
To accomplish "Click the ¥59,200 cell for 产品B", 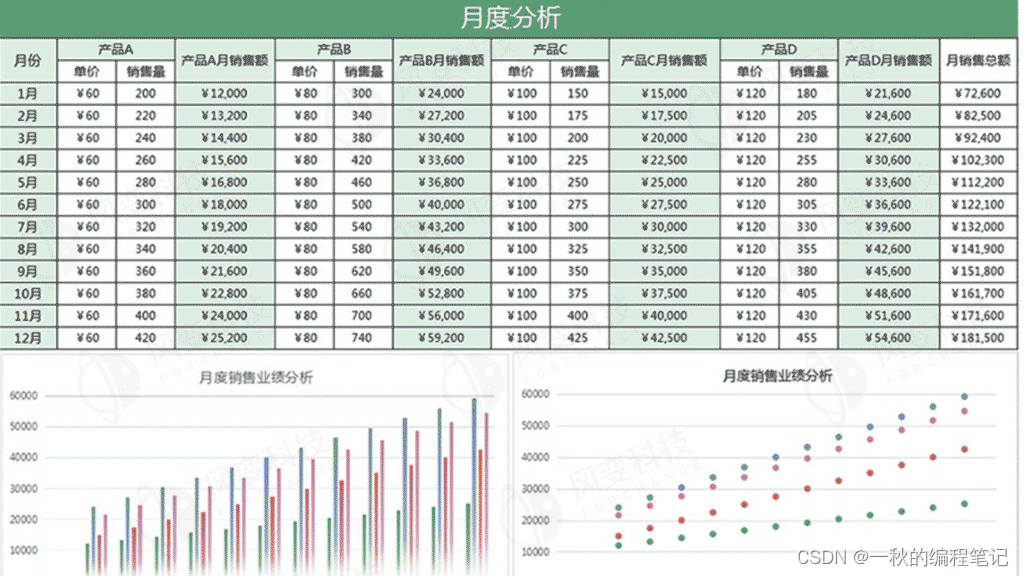I will [441, 338].
